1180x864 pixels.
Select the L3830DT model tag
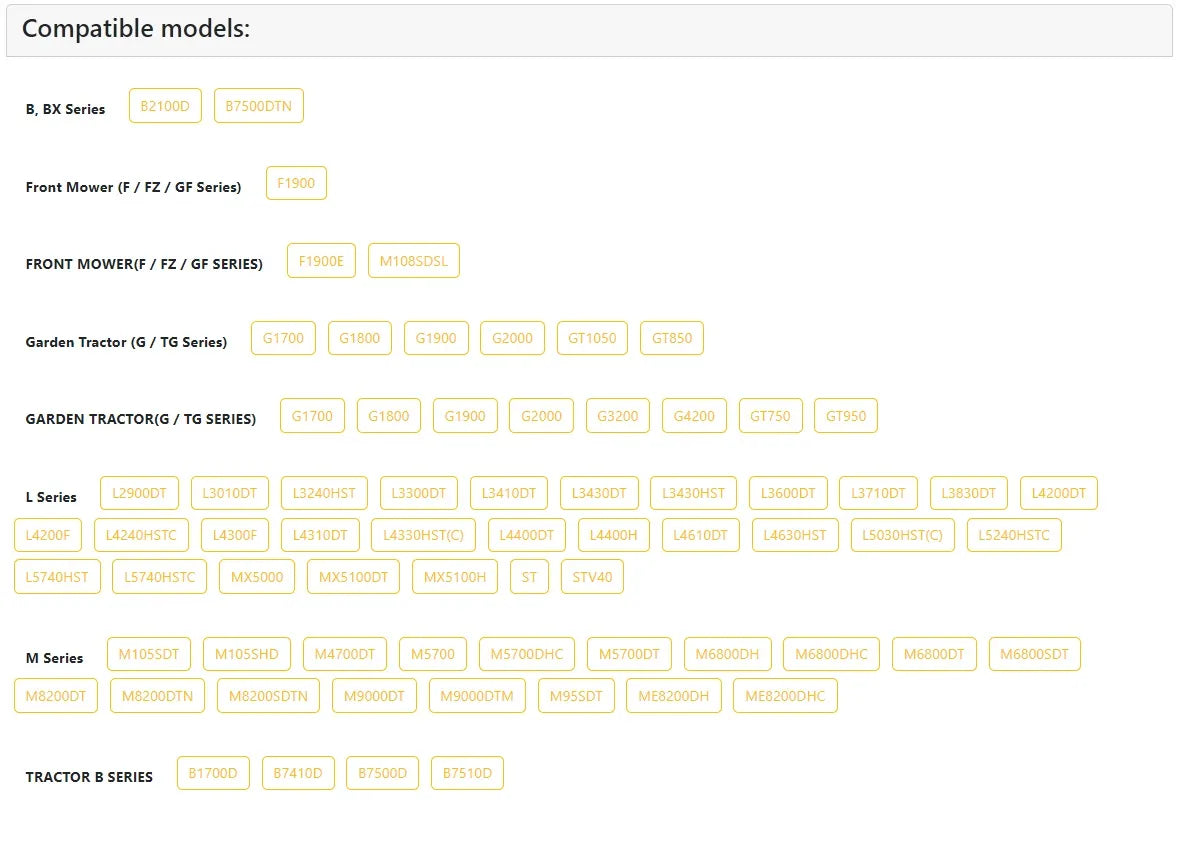tap(969, 493)
